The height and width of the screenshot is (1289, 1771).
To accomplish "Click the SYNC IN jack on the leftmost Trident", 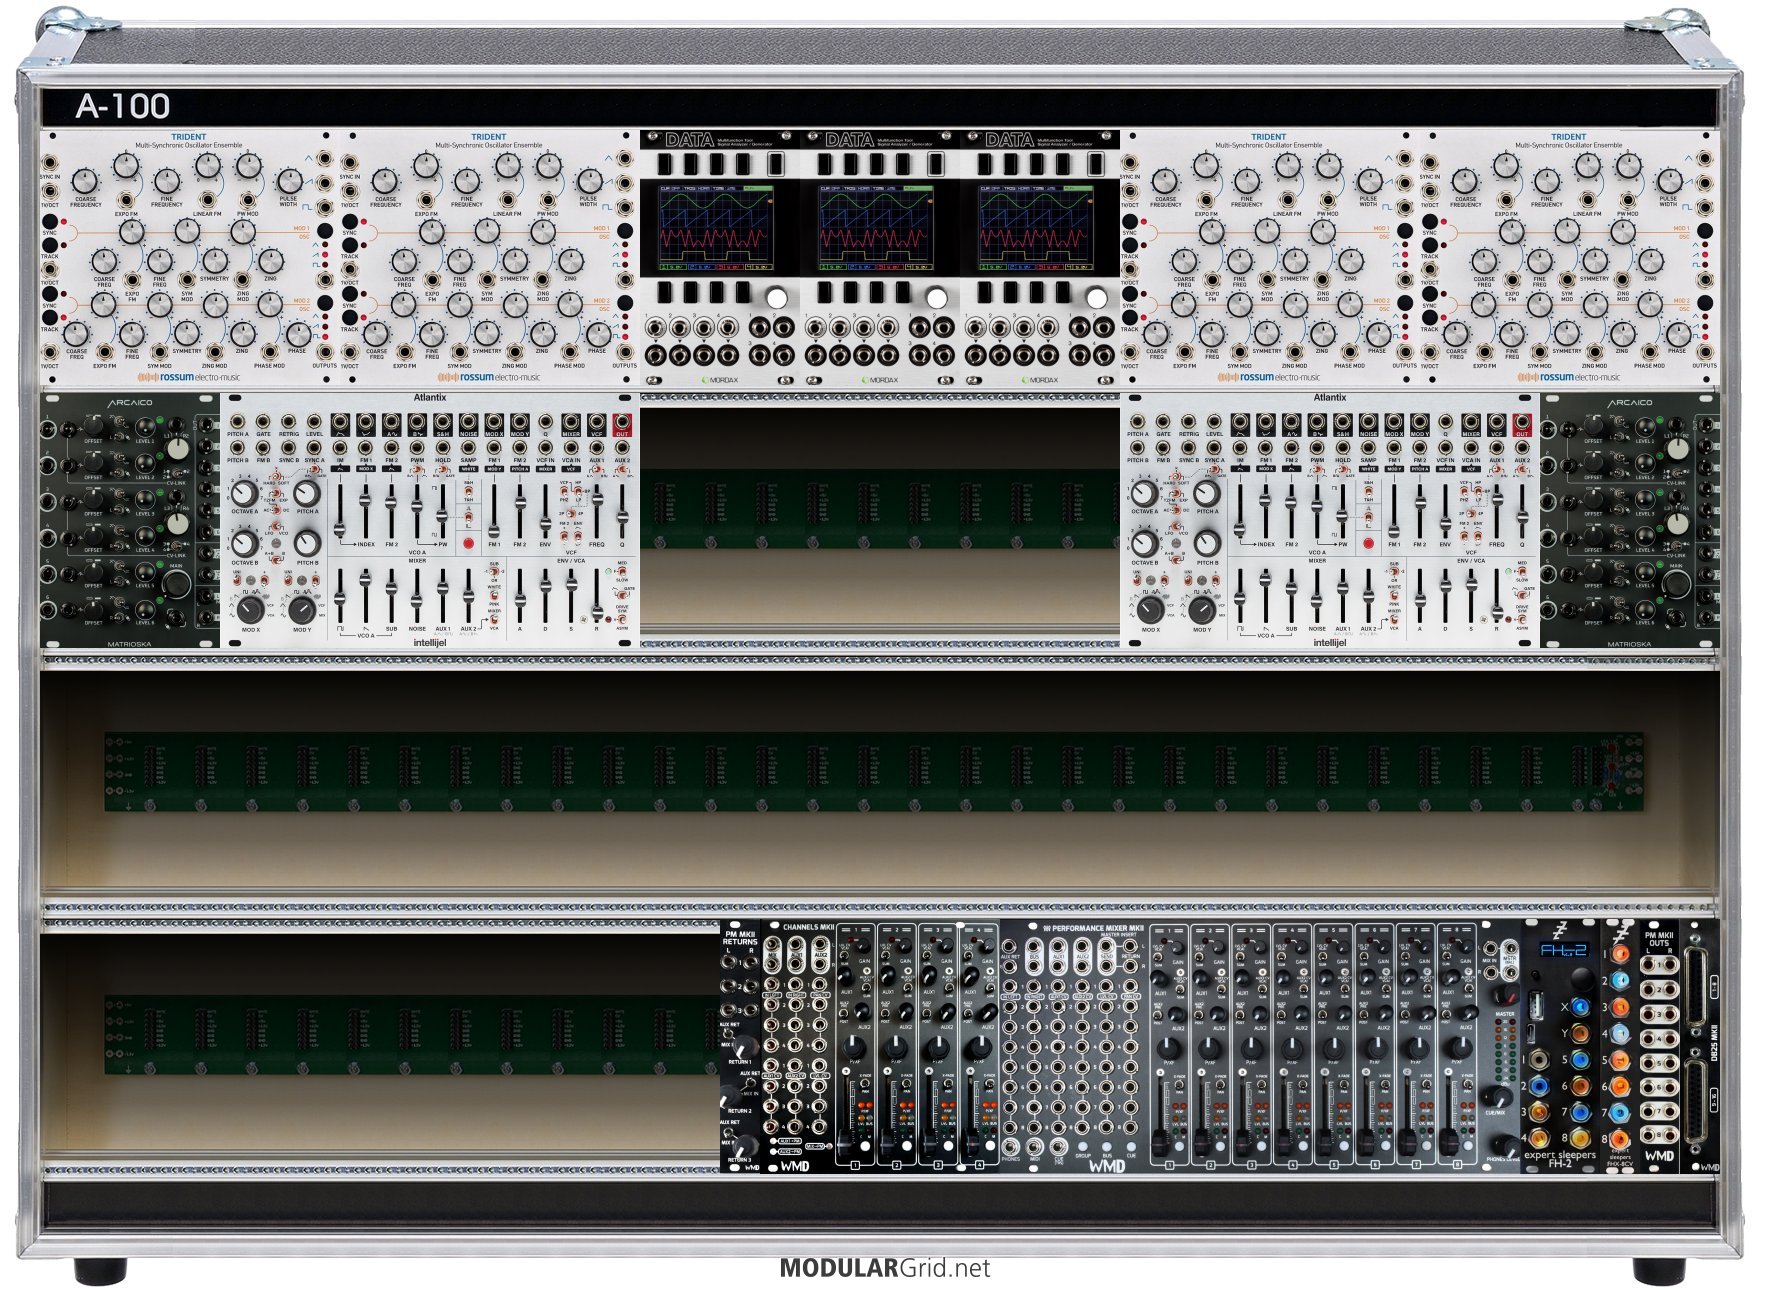I will [x=49, y=161].
